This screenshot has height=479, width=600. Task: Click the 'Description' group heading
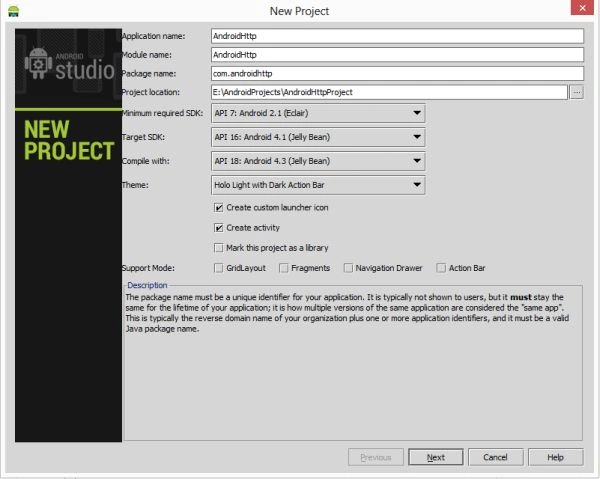[147, 285]
